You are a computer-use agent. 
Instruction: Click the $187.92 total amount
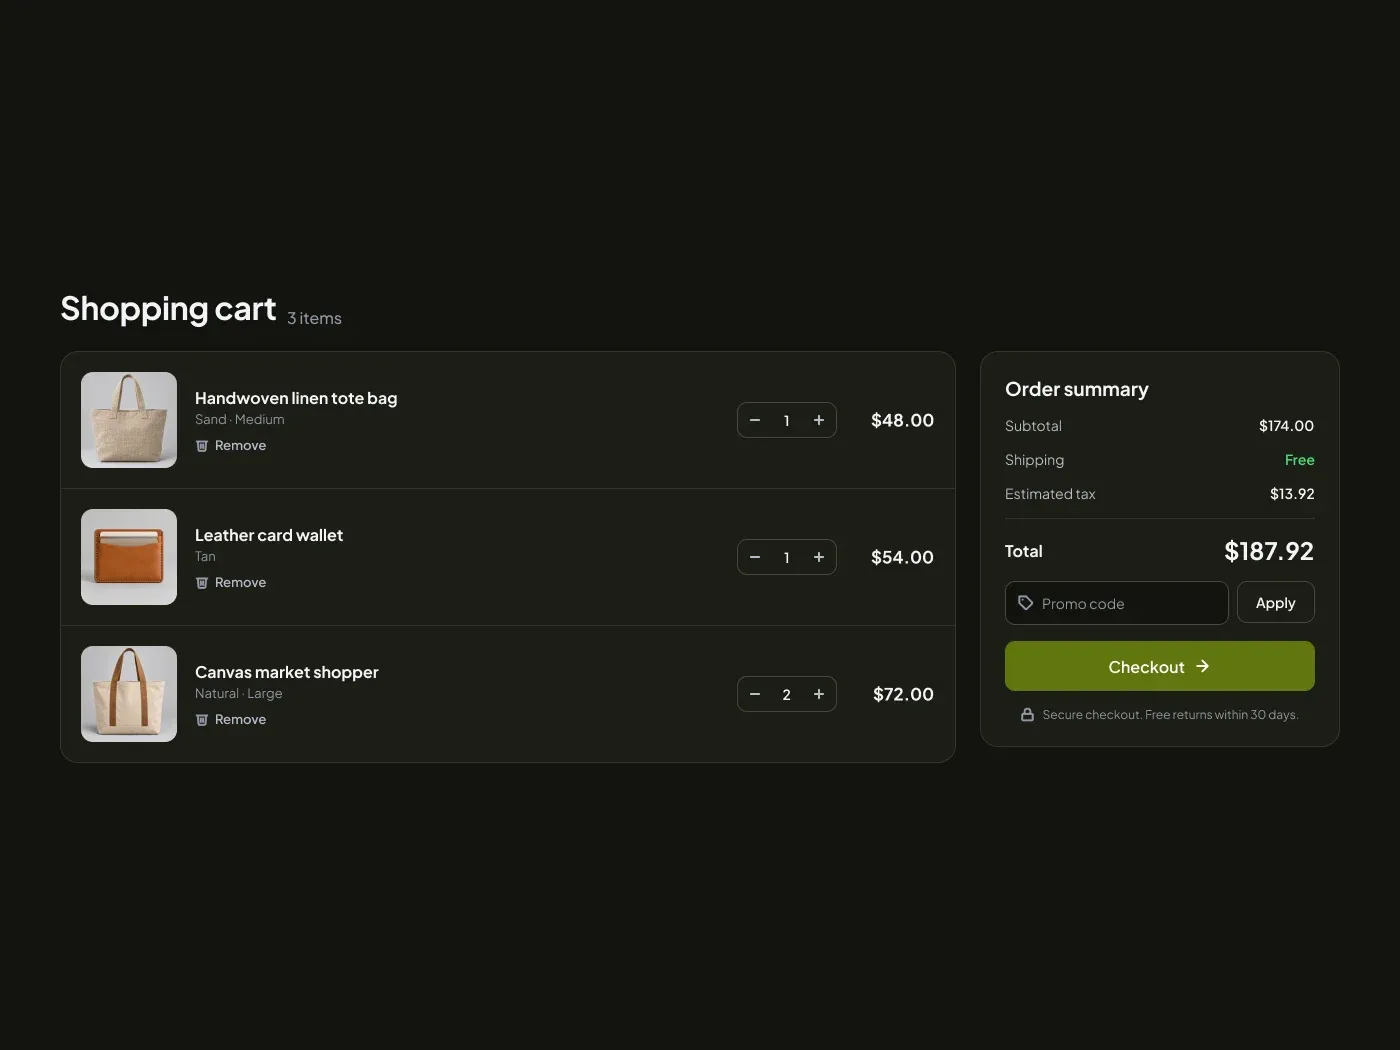click(x=1269, y=551)
